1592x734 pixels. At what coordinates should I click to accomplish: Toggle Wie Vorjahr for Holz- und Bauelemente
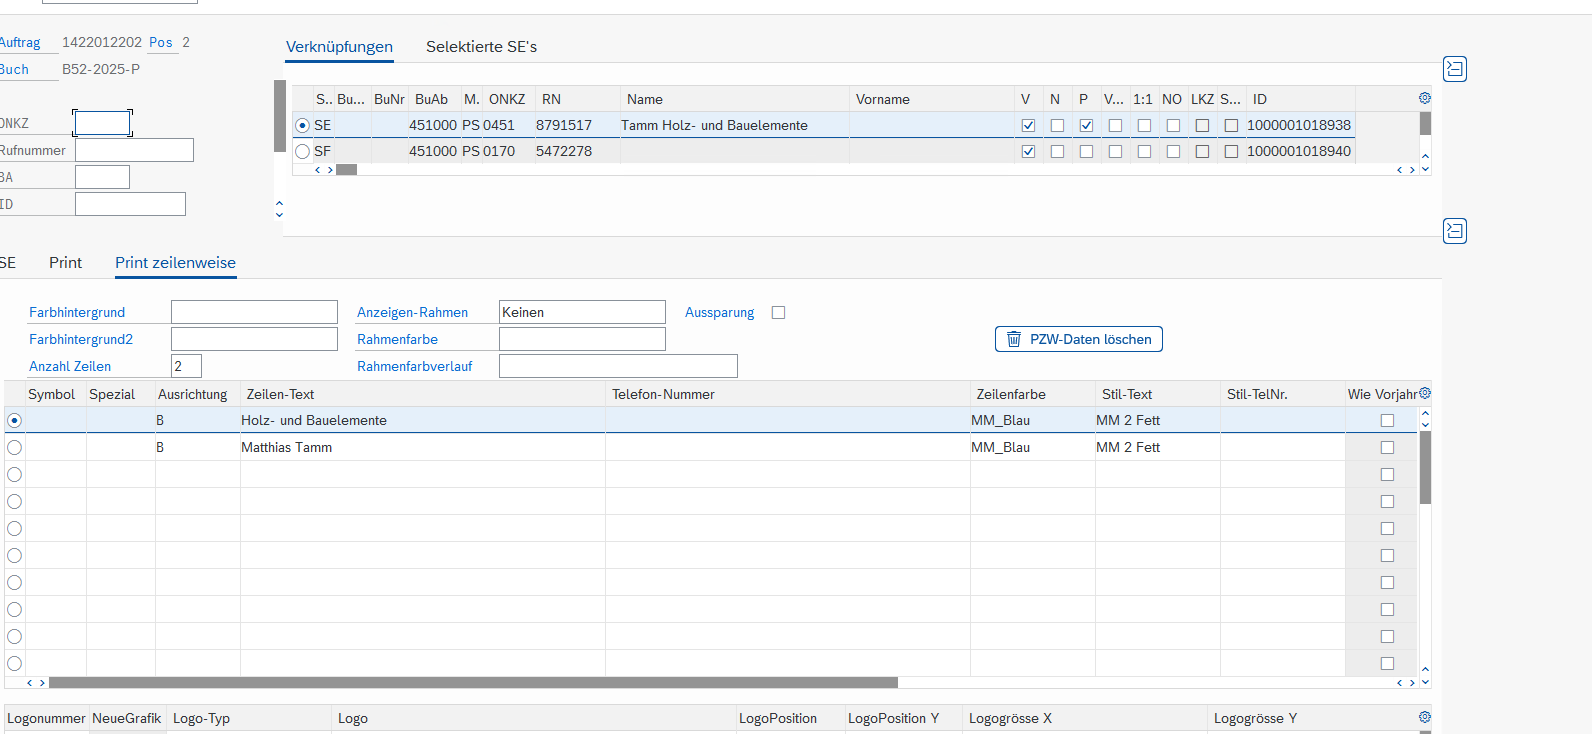click(x=1387, y=420)
